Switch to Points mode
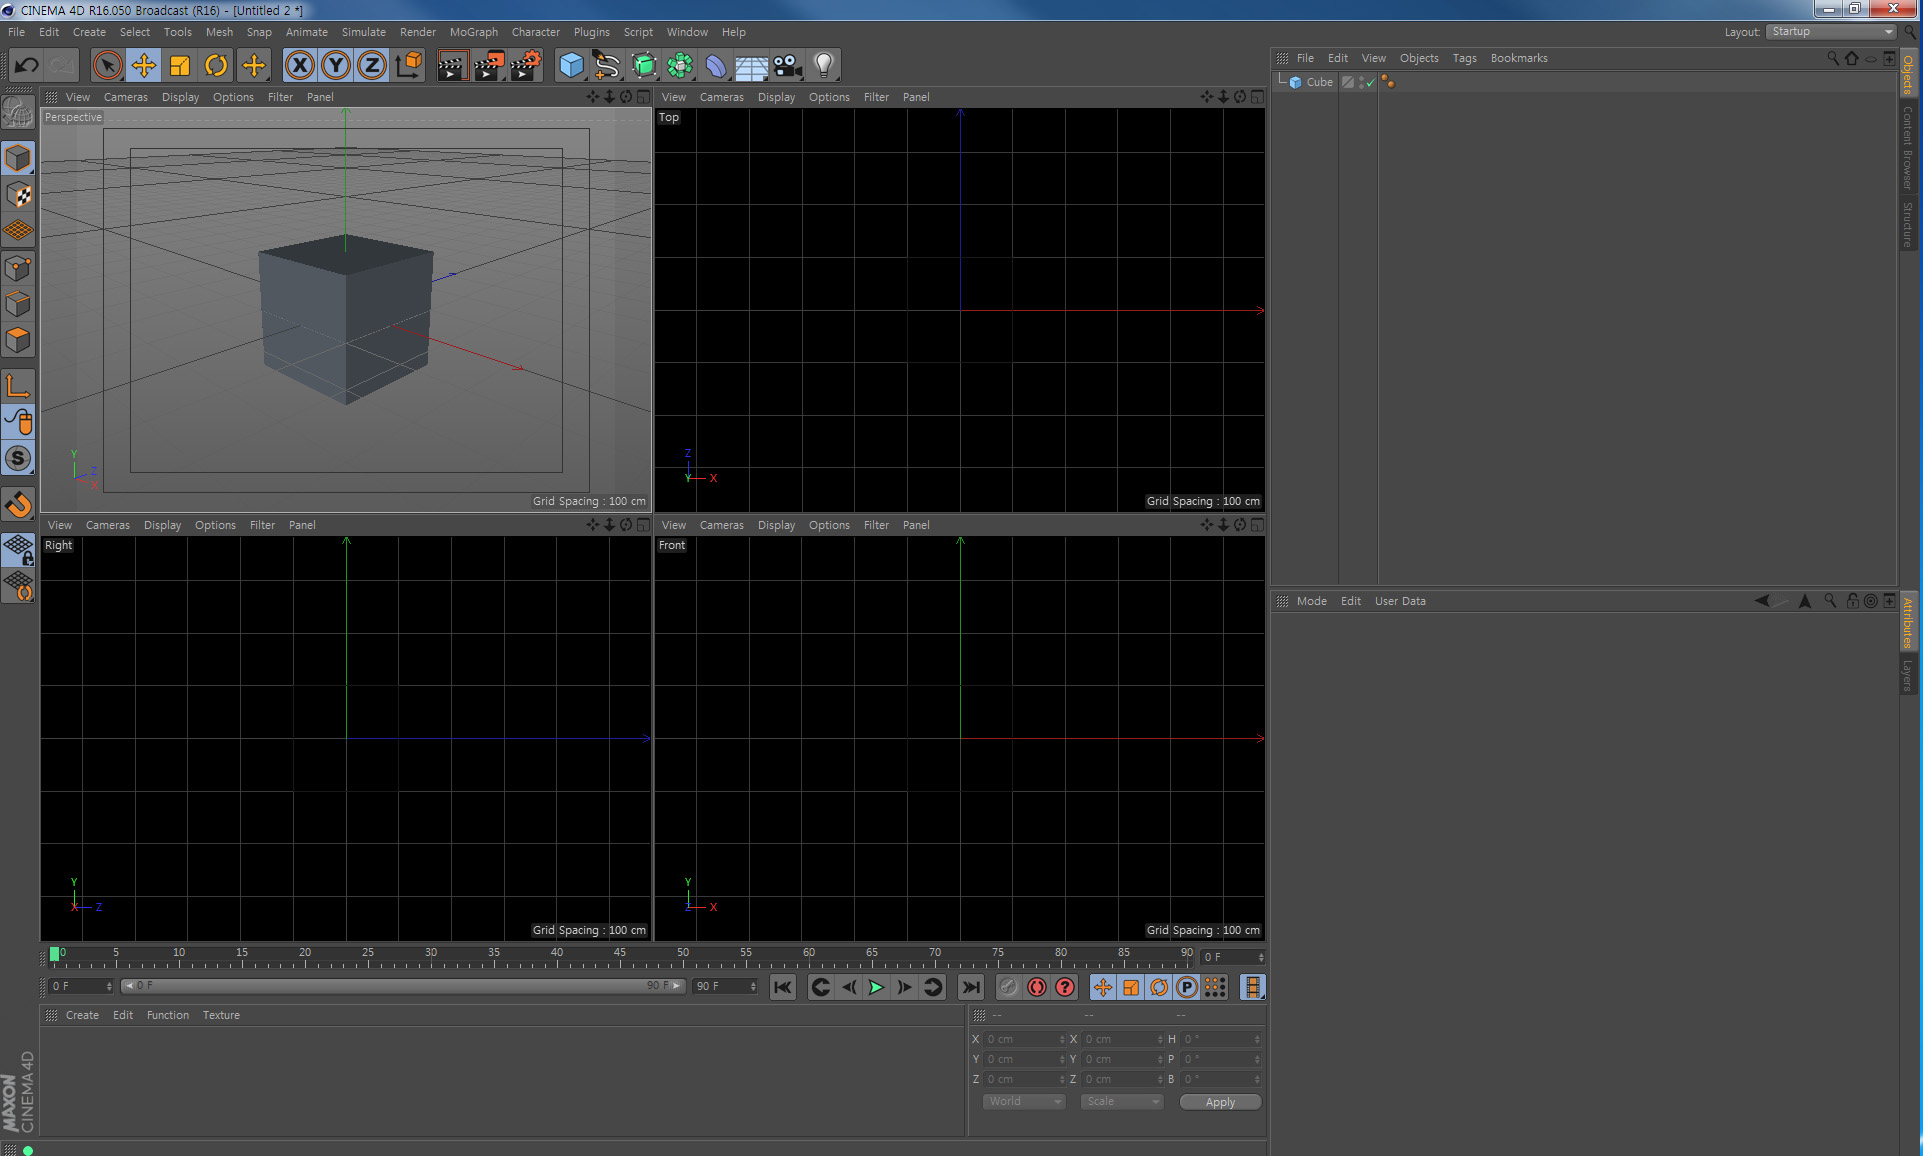1923x1156 pixels. 18,268
